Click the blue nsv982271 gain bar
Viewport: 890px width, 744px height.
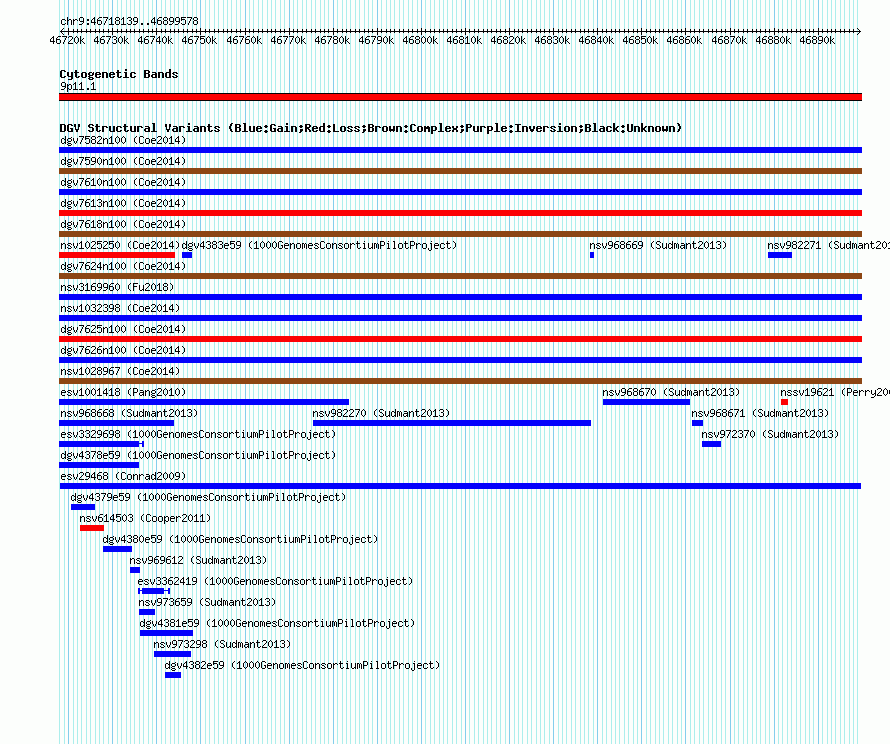[780, 255]
